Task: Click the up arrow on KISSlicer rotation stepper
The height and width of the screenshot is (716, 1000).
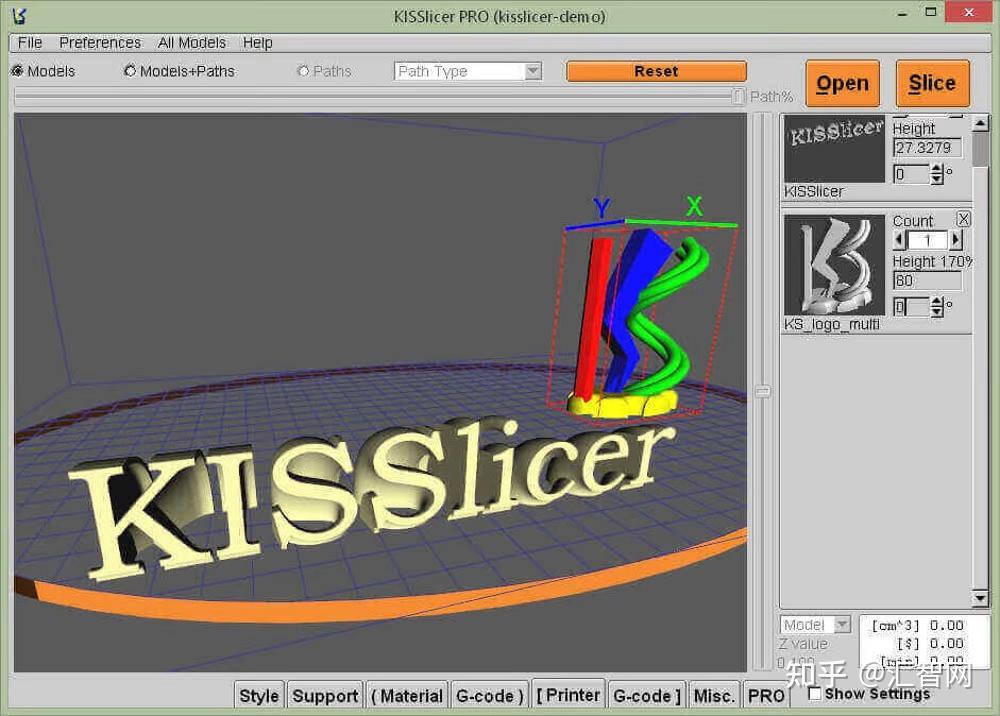Action: click(935, 169)
